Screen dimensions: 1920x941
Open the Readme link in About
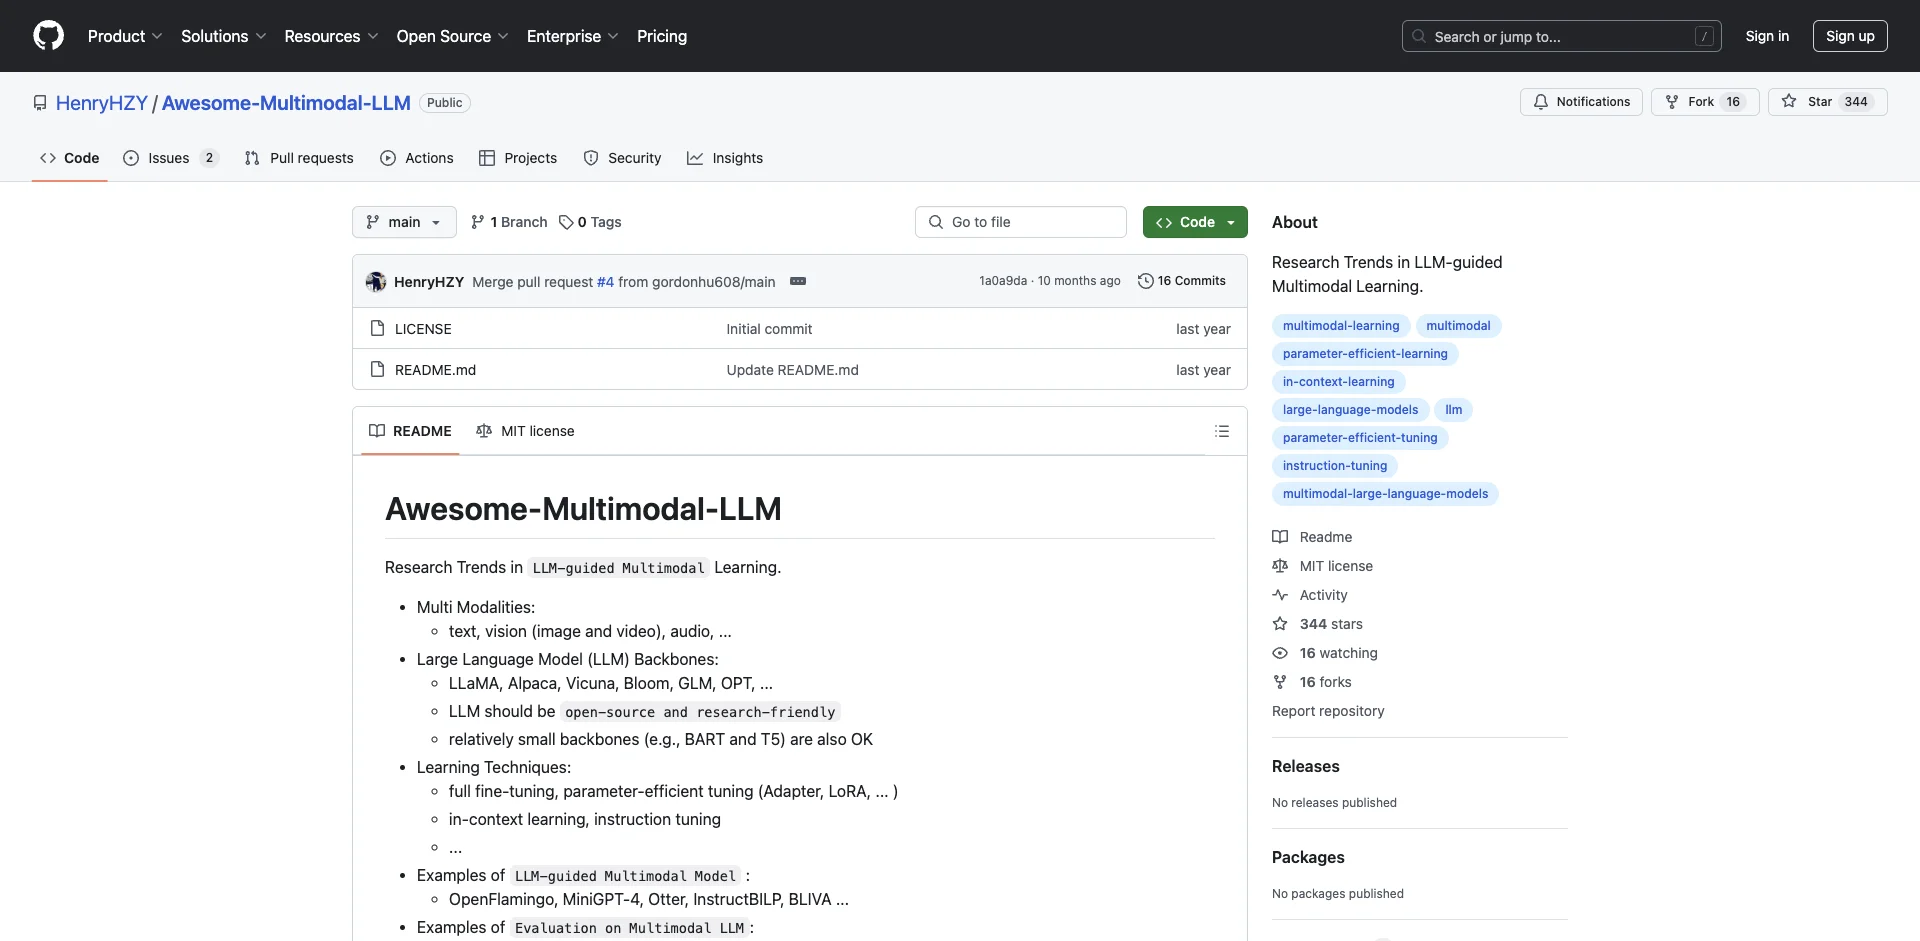point(1312,537)
